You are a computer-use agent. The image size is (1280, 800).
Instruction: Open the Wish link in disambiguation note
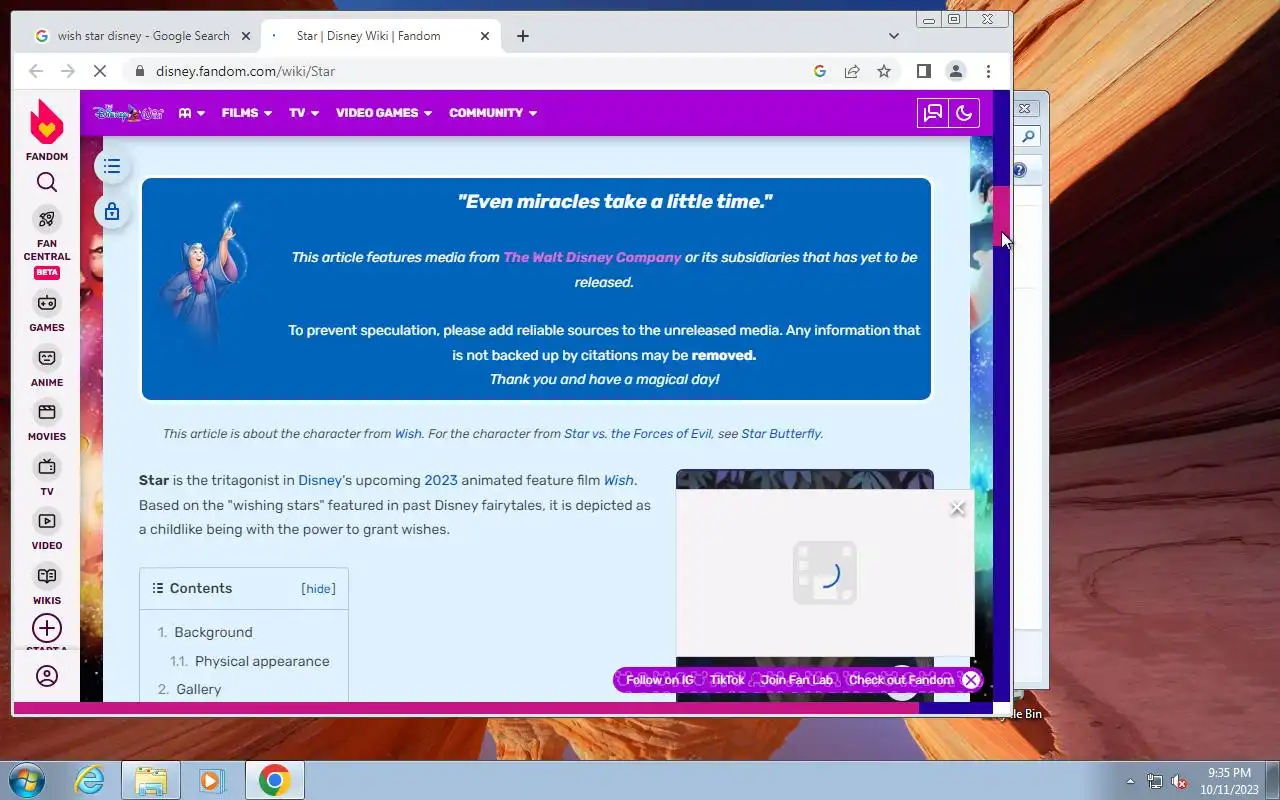point(408,434)
